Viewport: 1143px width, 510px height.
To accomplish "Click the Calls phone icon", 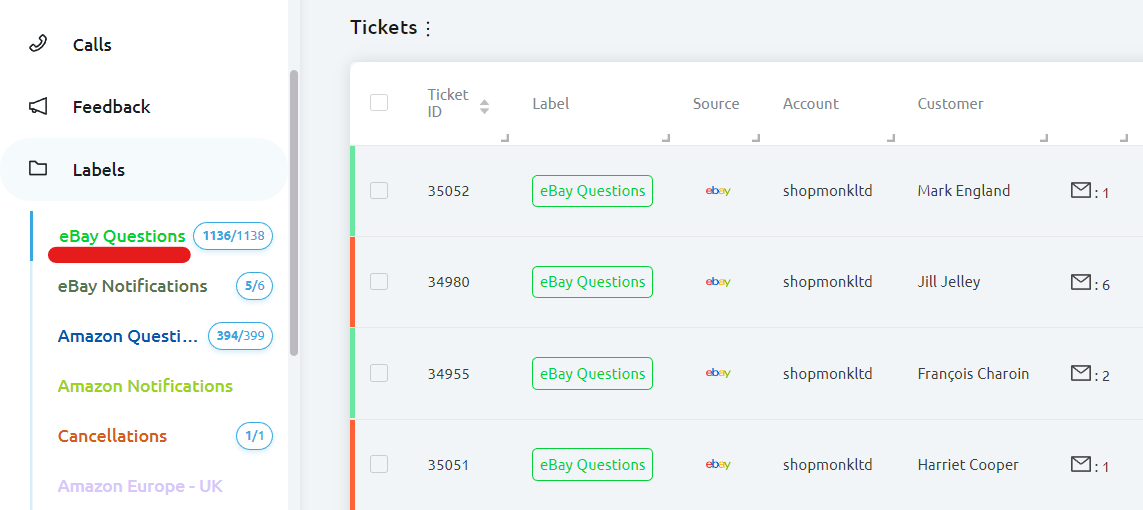I will point(38,44).
